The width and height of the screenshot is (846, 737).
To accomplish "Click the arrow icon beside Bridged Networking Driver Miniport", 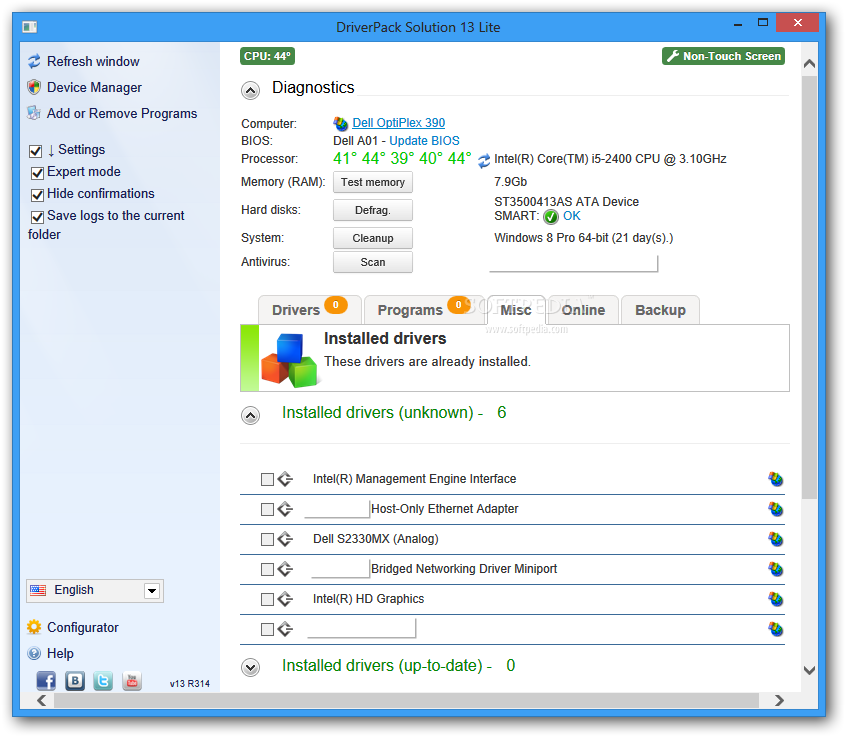I will click(x=285, y=569).
